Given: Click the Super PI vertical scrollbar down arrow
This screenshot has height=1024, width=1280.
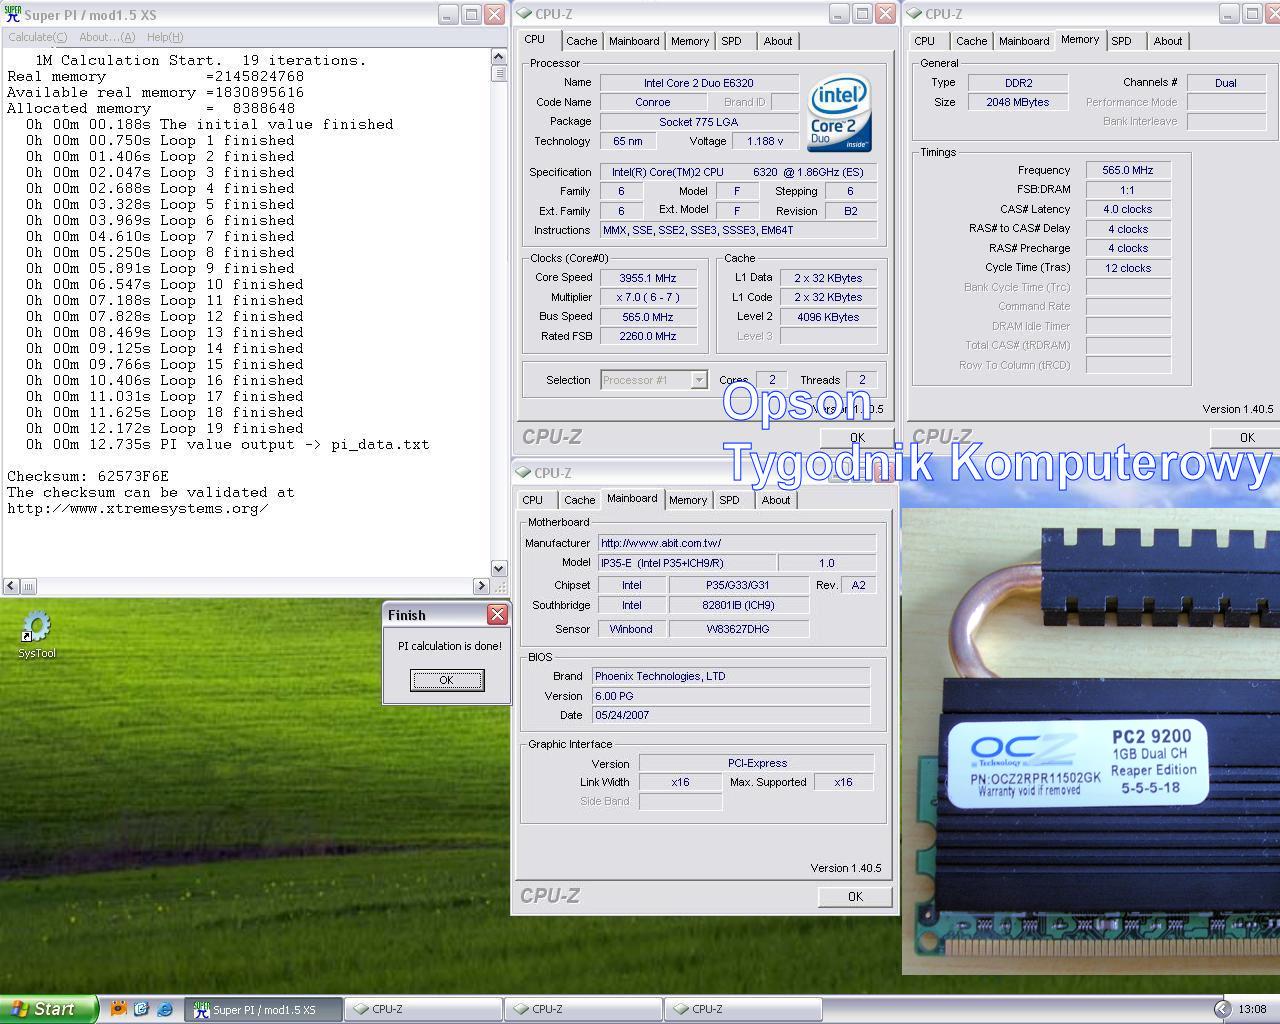Looking at the screenshot, I should pos(499,568).
